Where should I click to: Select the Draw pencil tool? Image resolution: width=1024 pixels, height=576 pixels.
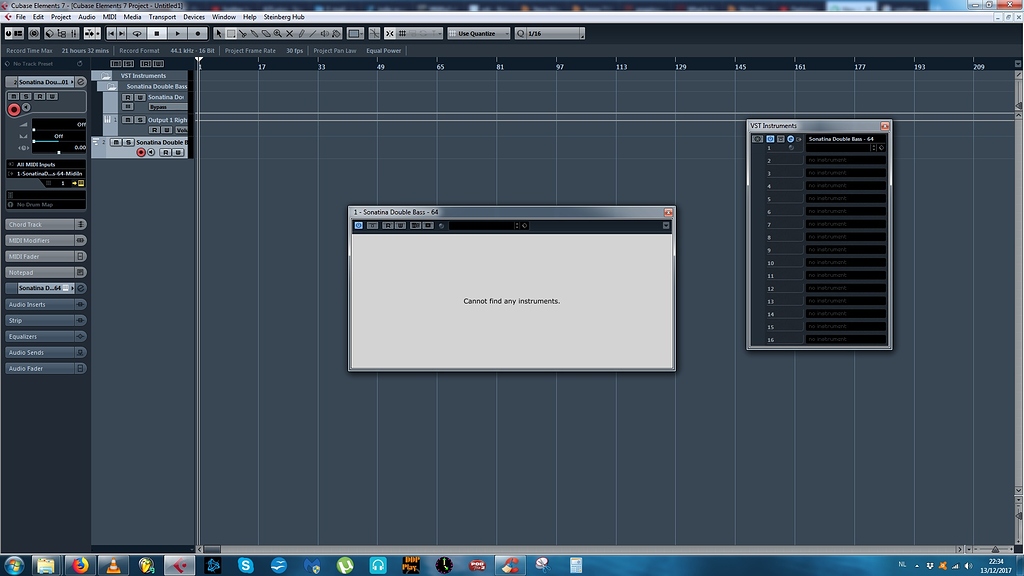click(x=301, y=33)
